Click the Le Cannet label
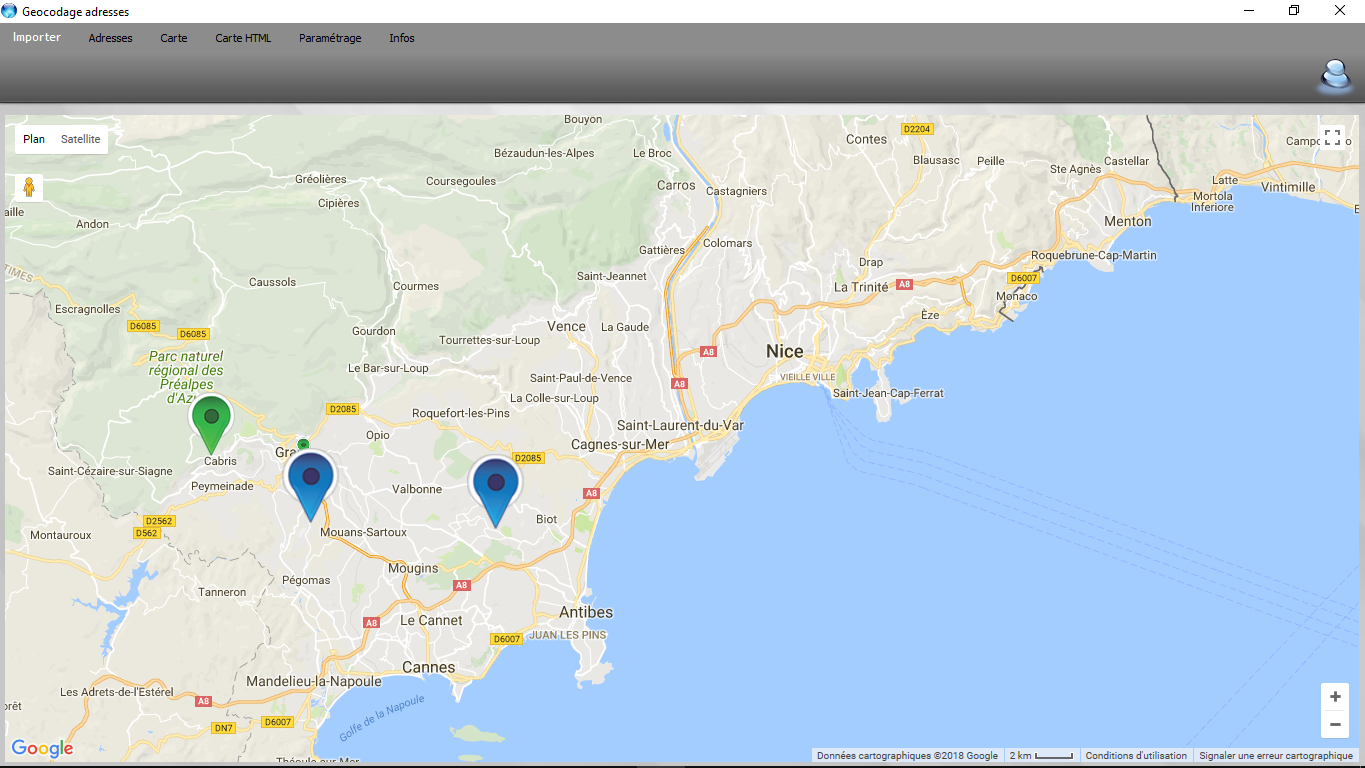This screenshot has width=1365, height=768. click(x=431, y=620)
